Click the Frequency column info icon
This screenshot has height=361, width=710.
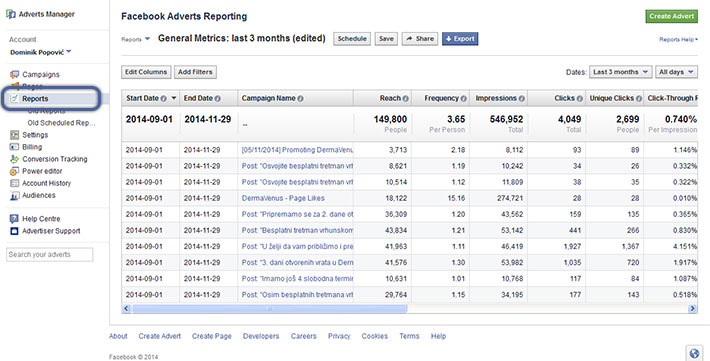[x=464, y=98]
